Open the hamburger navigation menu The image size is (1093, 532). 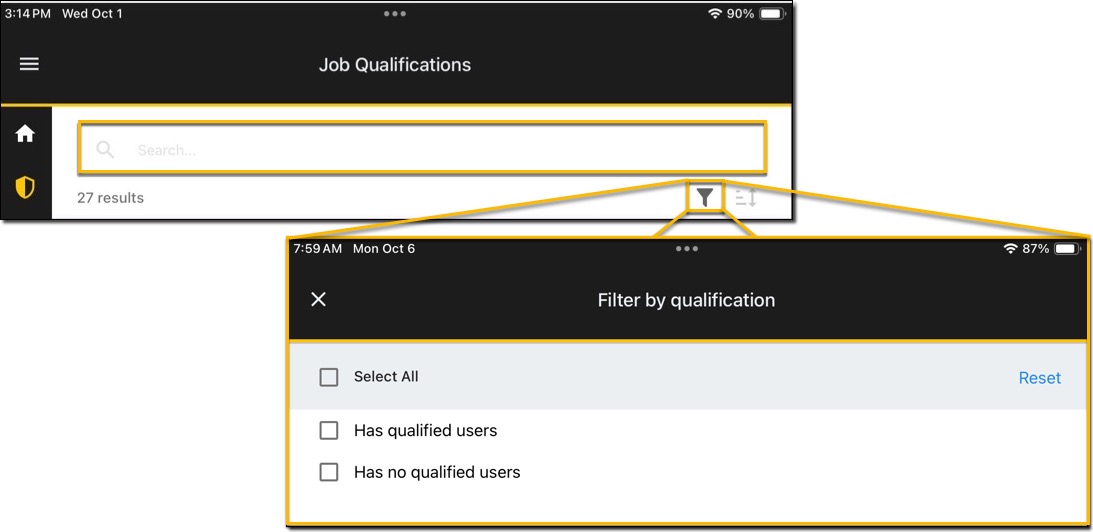point(29,64)
